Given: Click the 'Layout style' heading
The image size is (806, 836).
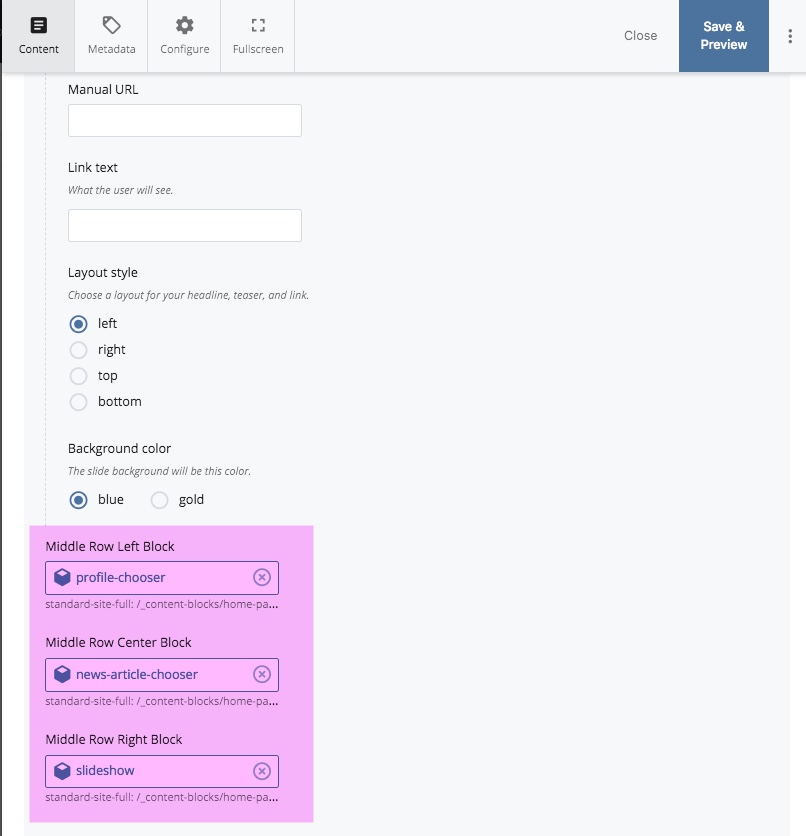Looking at the screenshot, I should click(103, 272).
